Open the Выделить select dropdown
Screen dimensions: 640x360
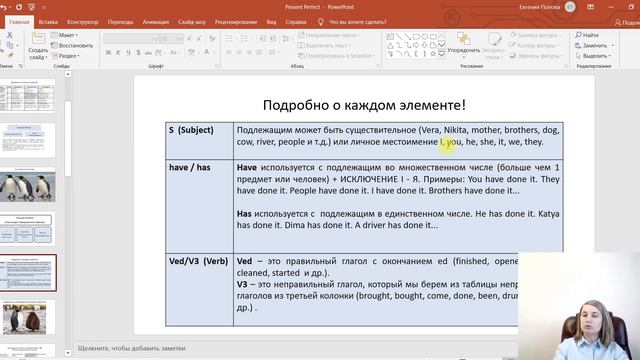(x=593, y=56)
